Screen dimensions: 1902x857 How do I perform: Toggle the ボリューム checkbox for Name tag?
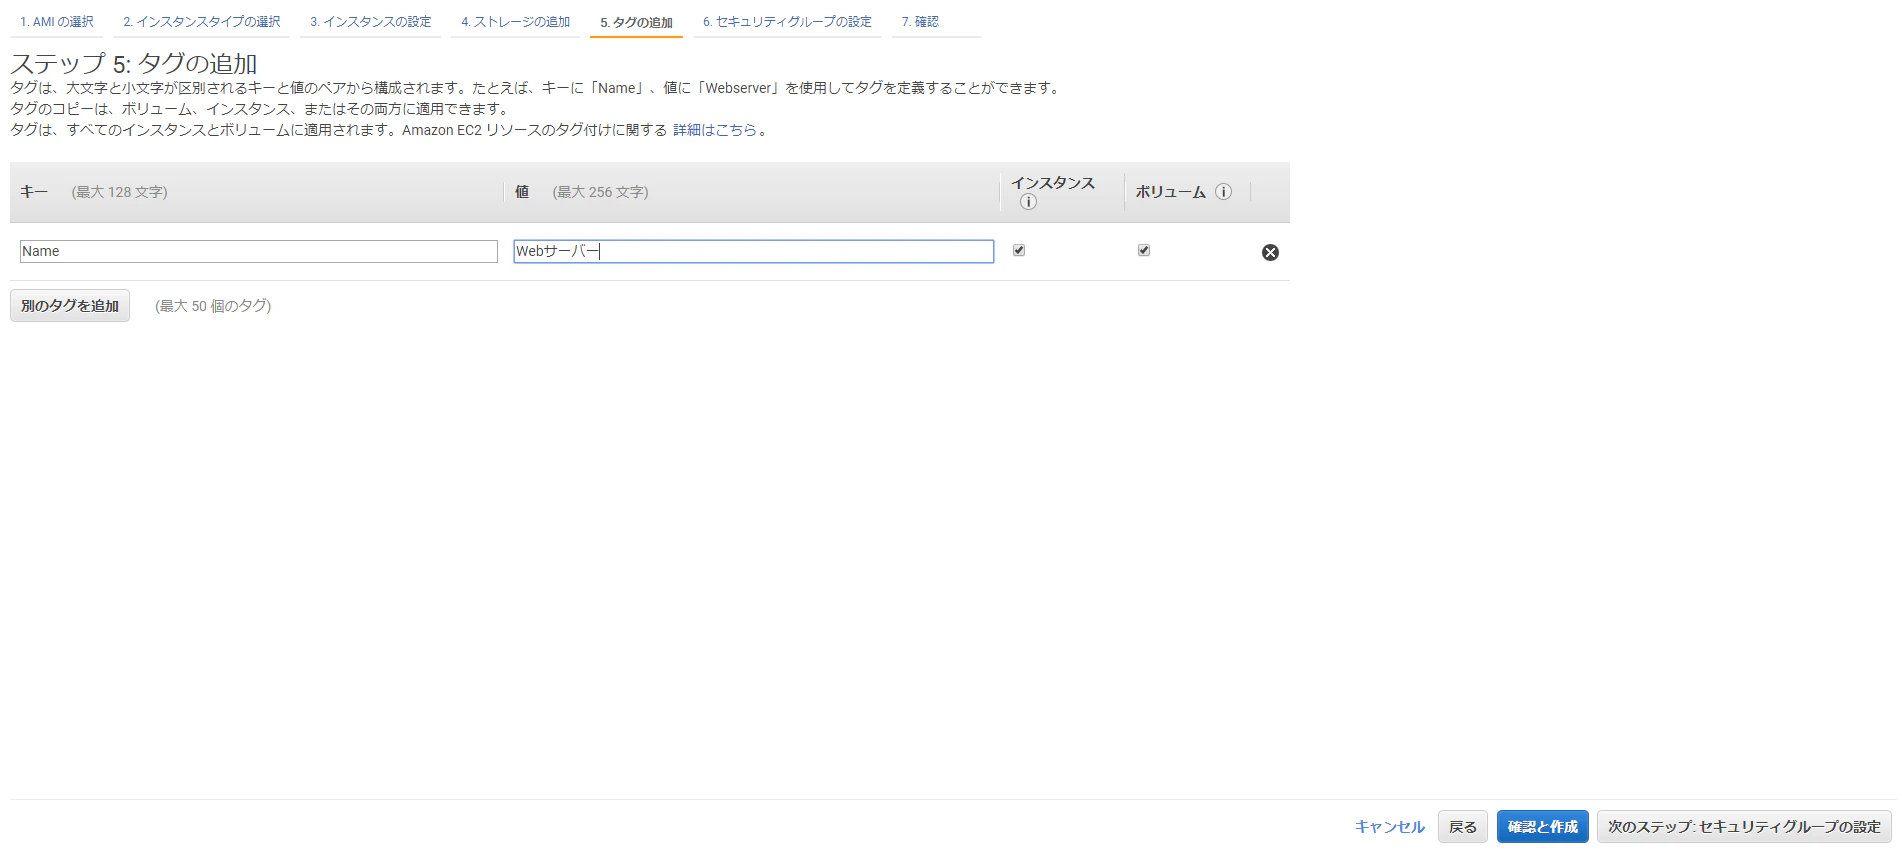click(x=1144, y=250)
